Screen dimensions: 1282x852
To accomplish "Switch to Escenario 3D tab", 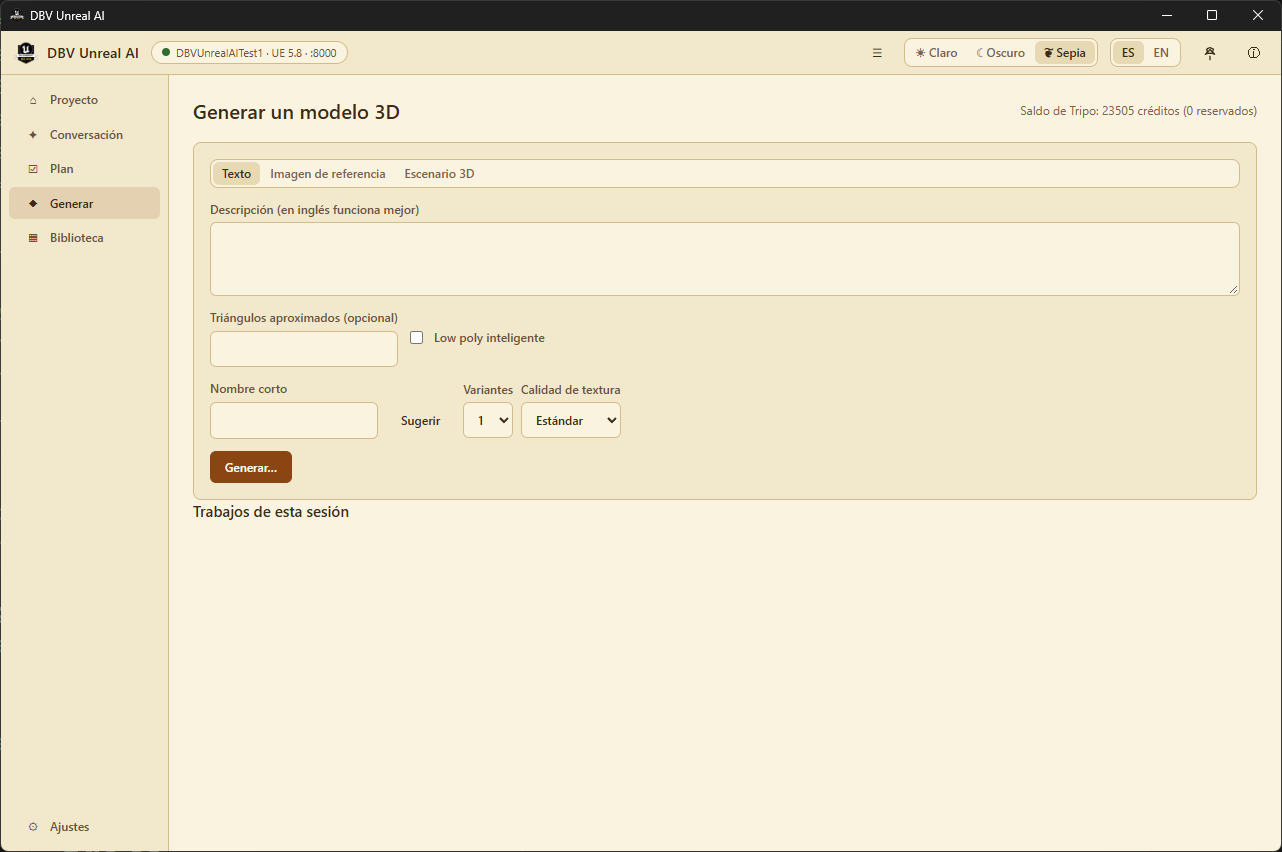I will 439,174.
